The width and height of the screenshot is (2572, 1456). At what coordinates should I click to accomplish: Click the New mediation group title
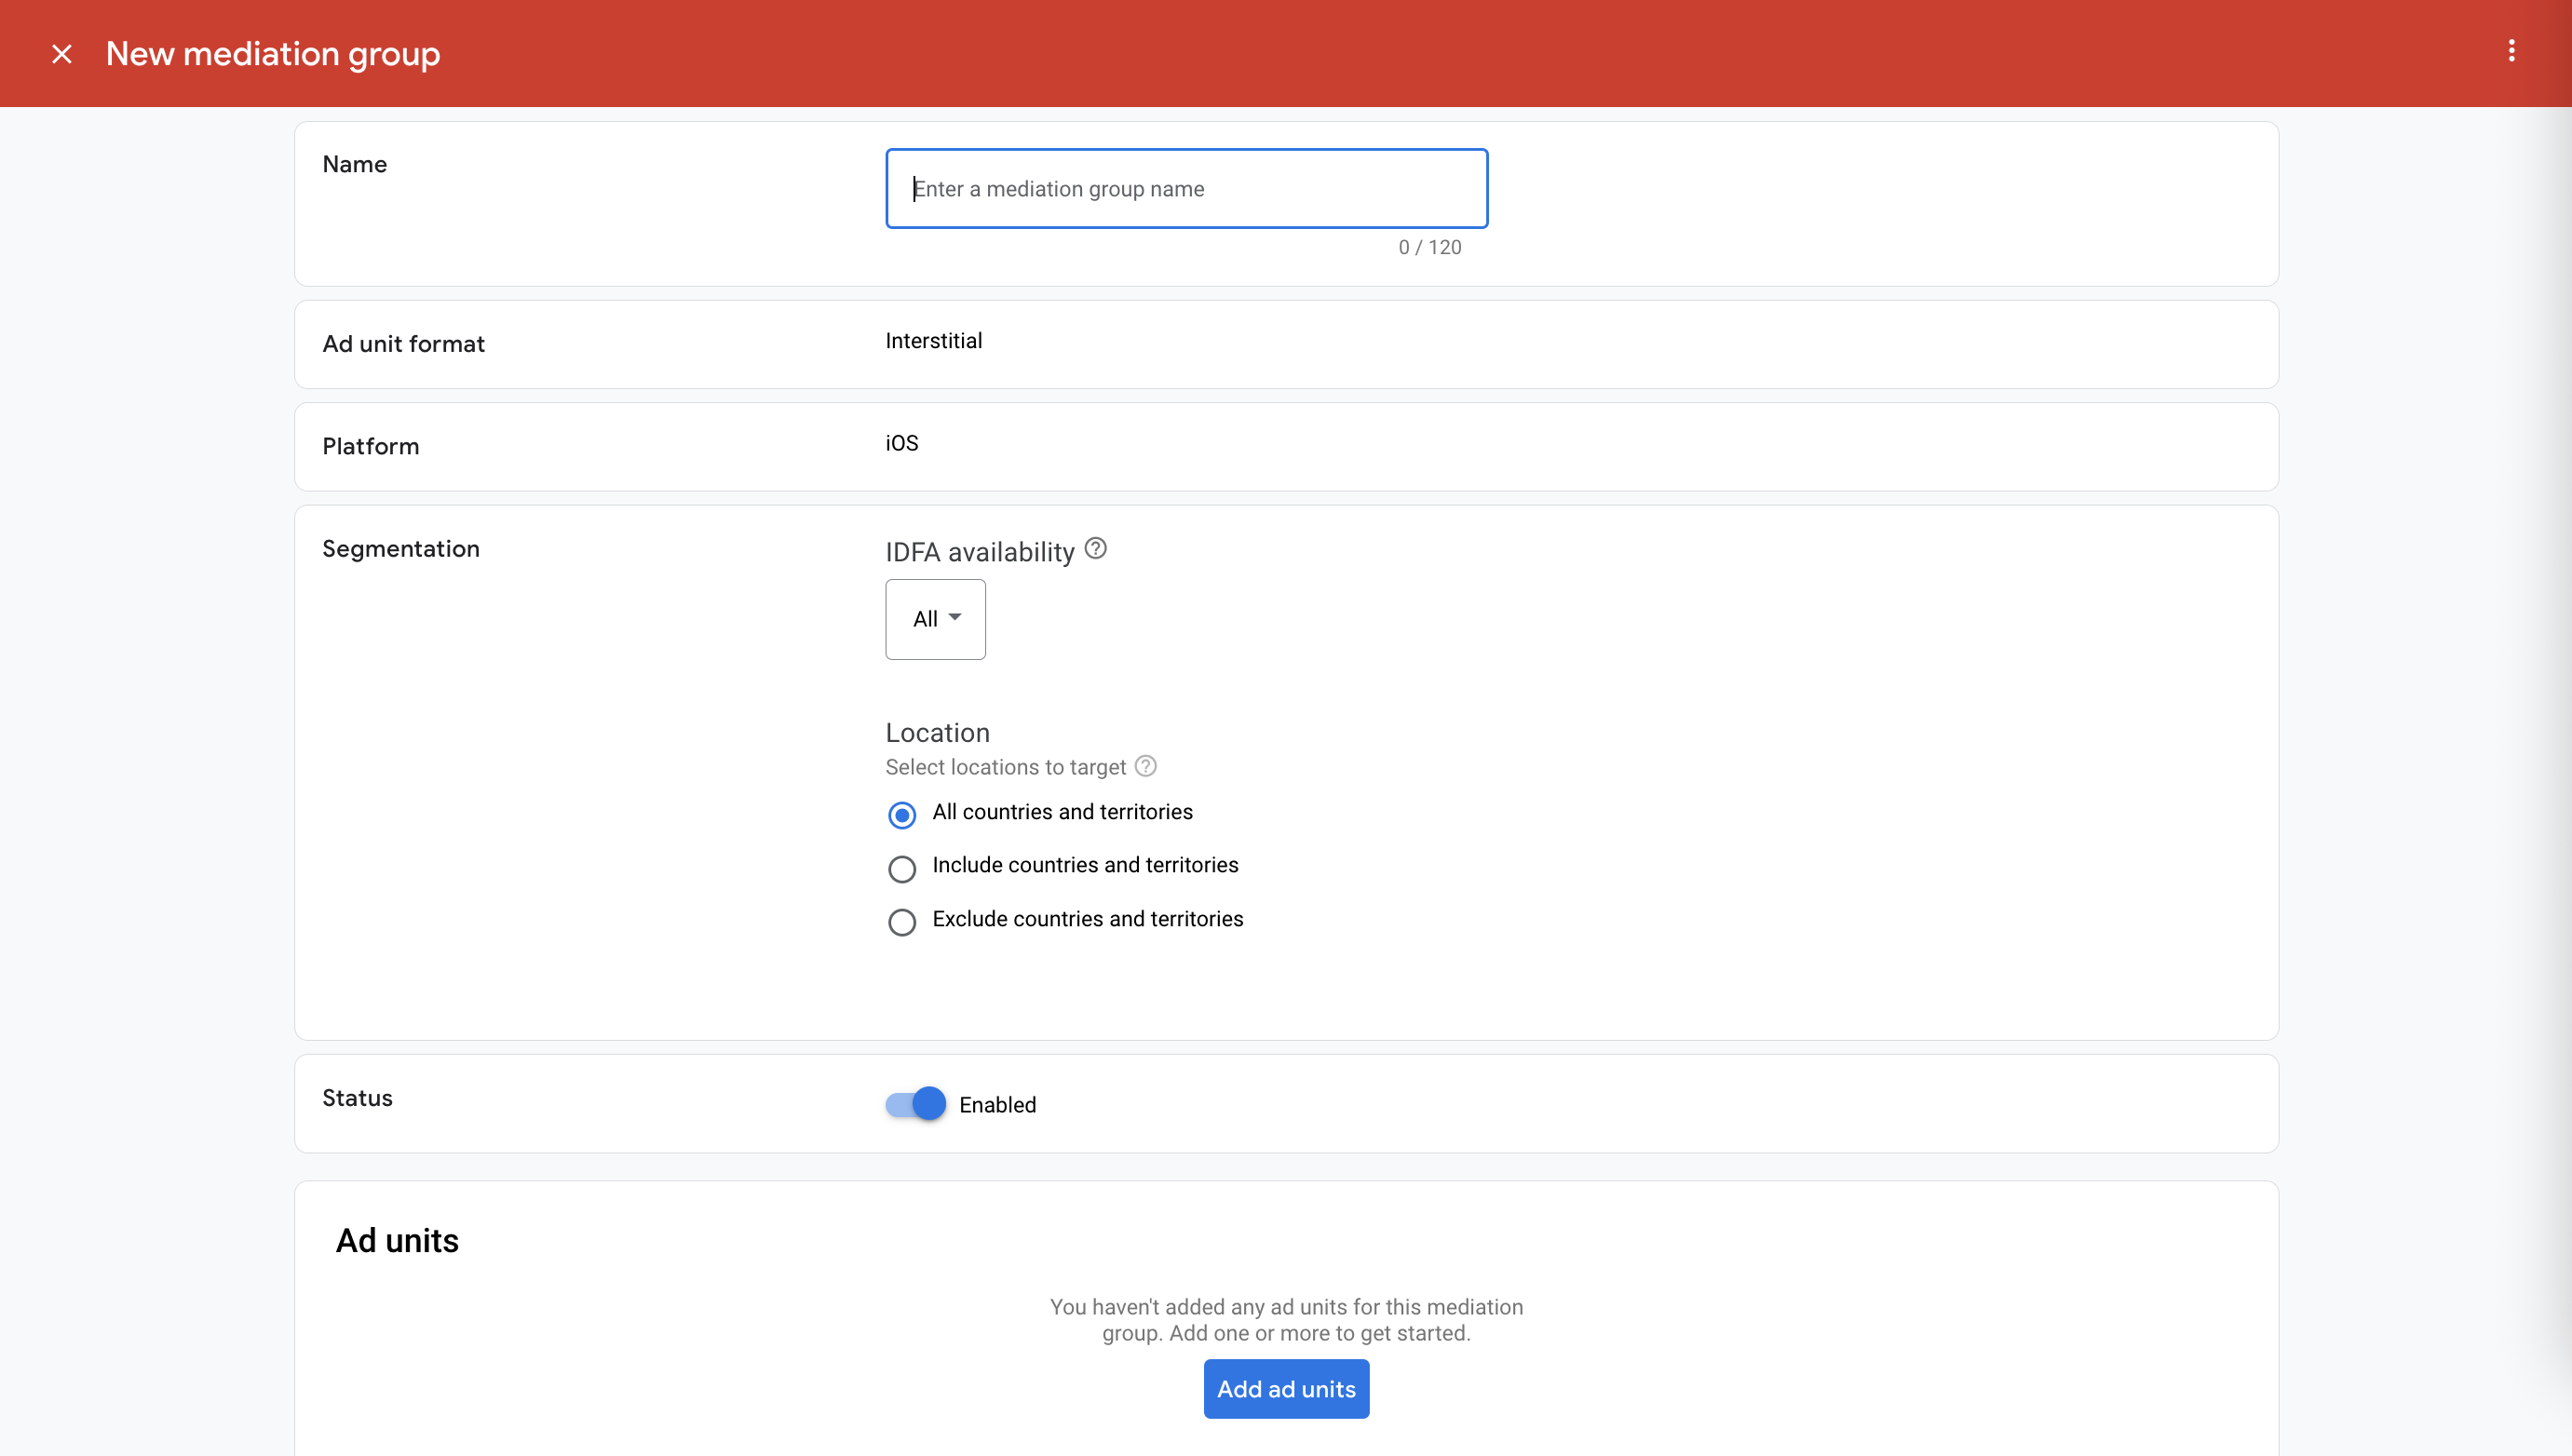[x=273, y=54]
